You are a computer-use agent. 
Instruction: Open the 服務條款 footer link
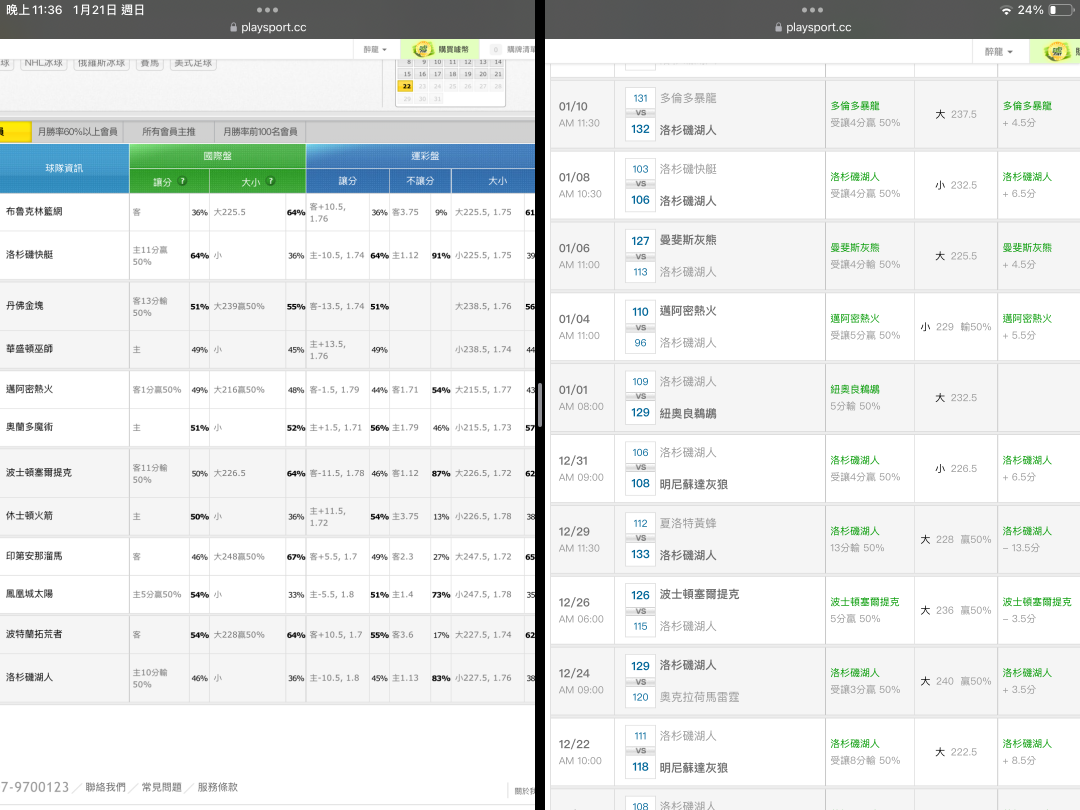(x=218, y=787)
